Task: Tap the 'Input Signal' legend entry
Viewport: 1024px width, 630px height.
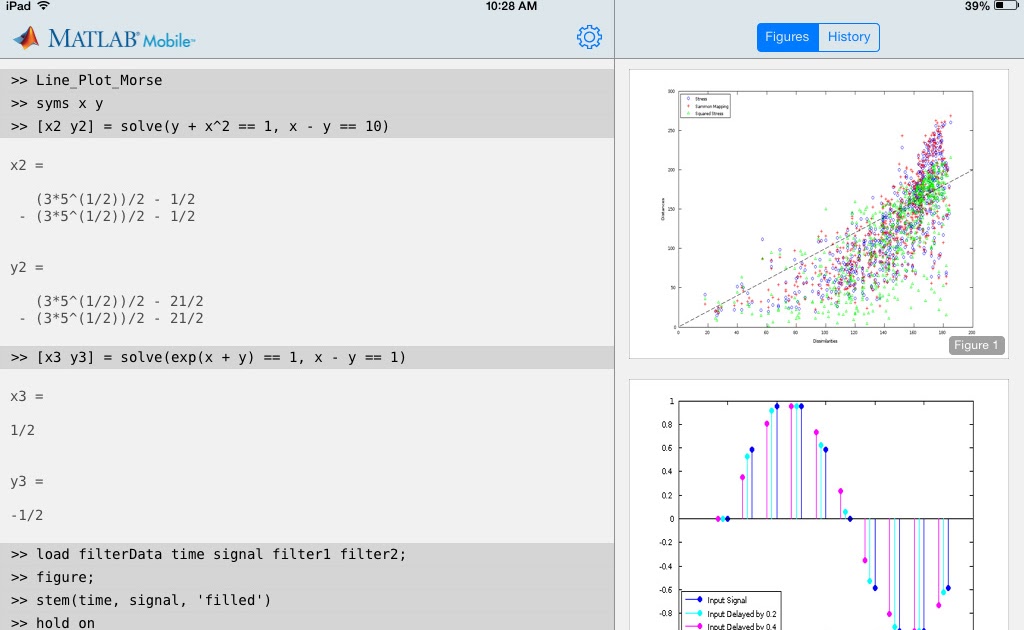Action: pos(716,599)
